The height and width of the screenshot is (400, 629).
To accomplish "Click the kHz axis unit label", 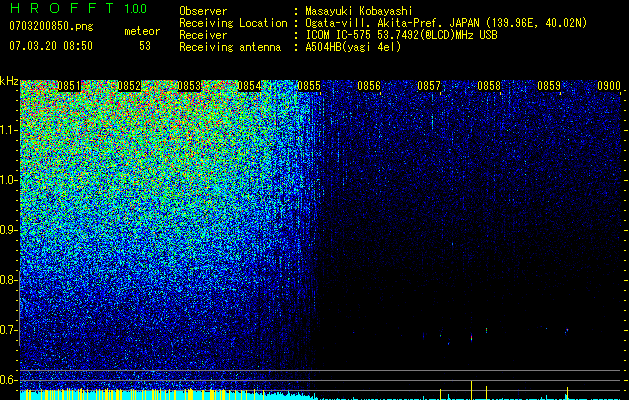I will (9, 81).
